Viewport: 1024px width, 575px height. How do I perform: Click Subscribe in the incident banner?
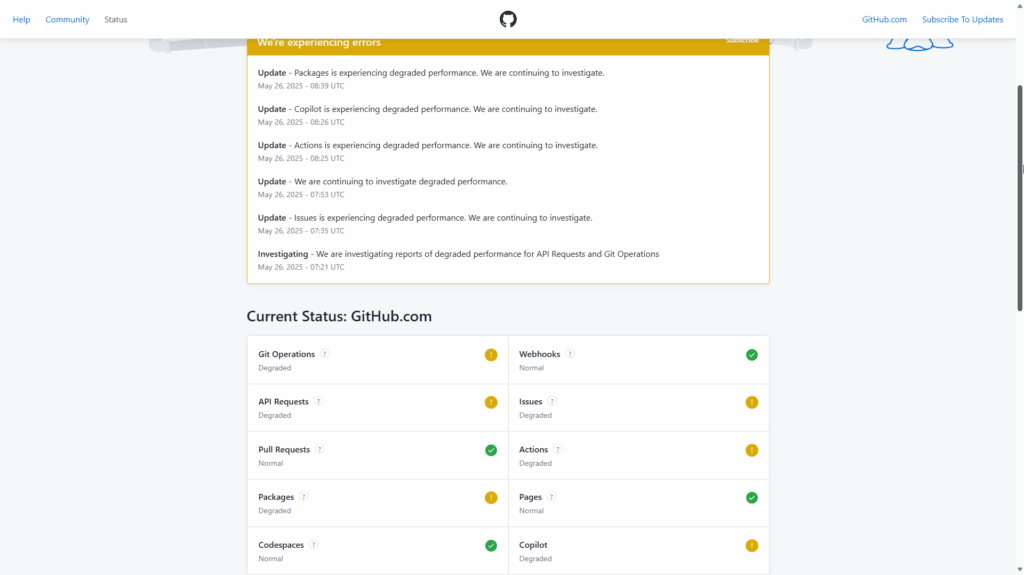pyautogui.click(x=742, y=41)
